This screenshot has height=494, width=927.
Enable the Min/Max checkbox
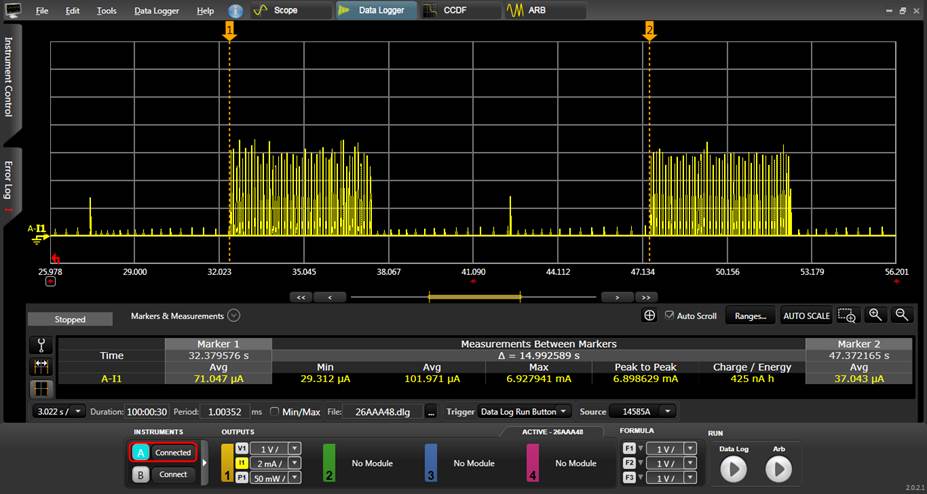click(274, 411)
